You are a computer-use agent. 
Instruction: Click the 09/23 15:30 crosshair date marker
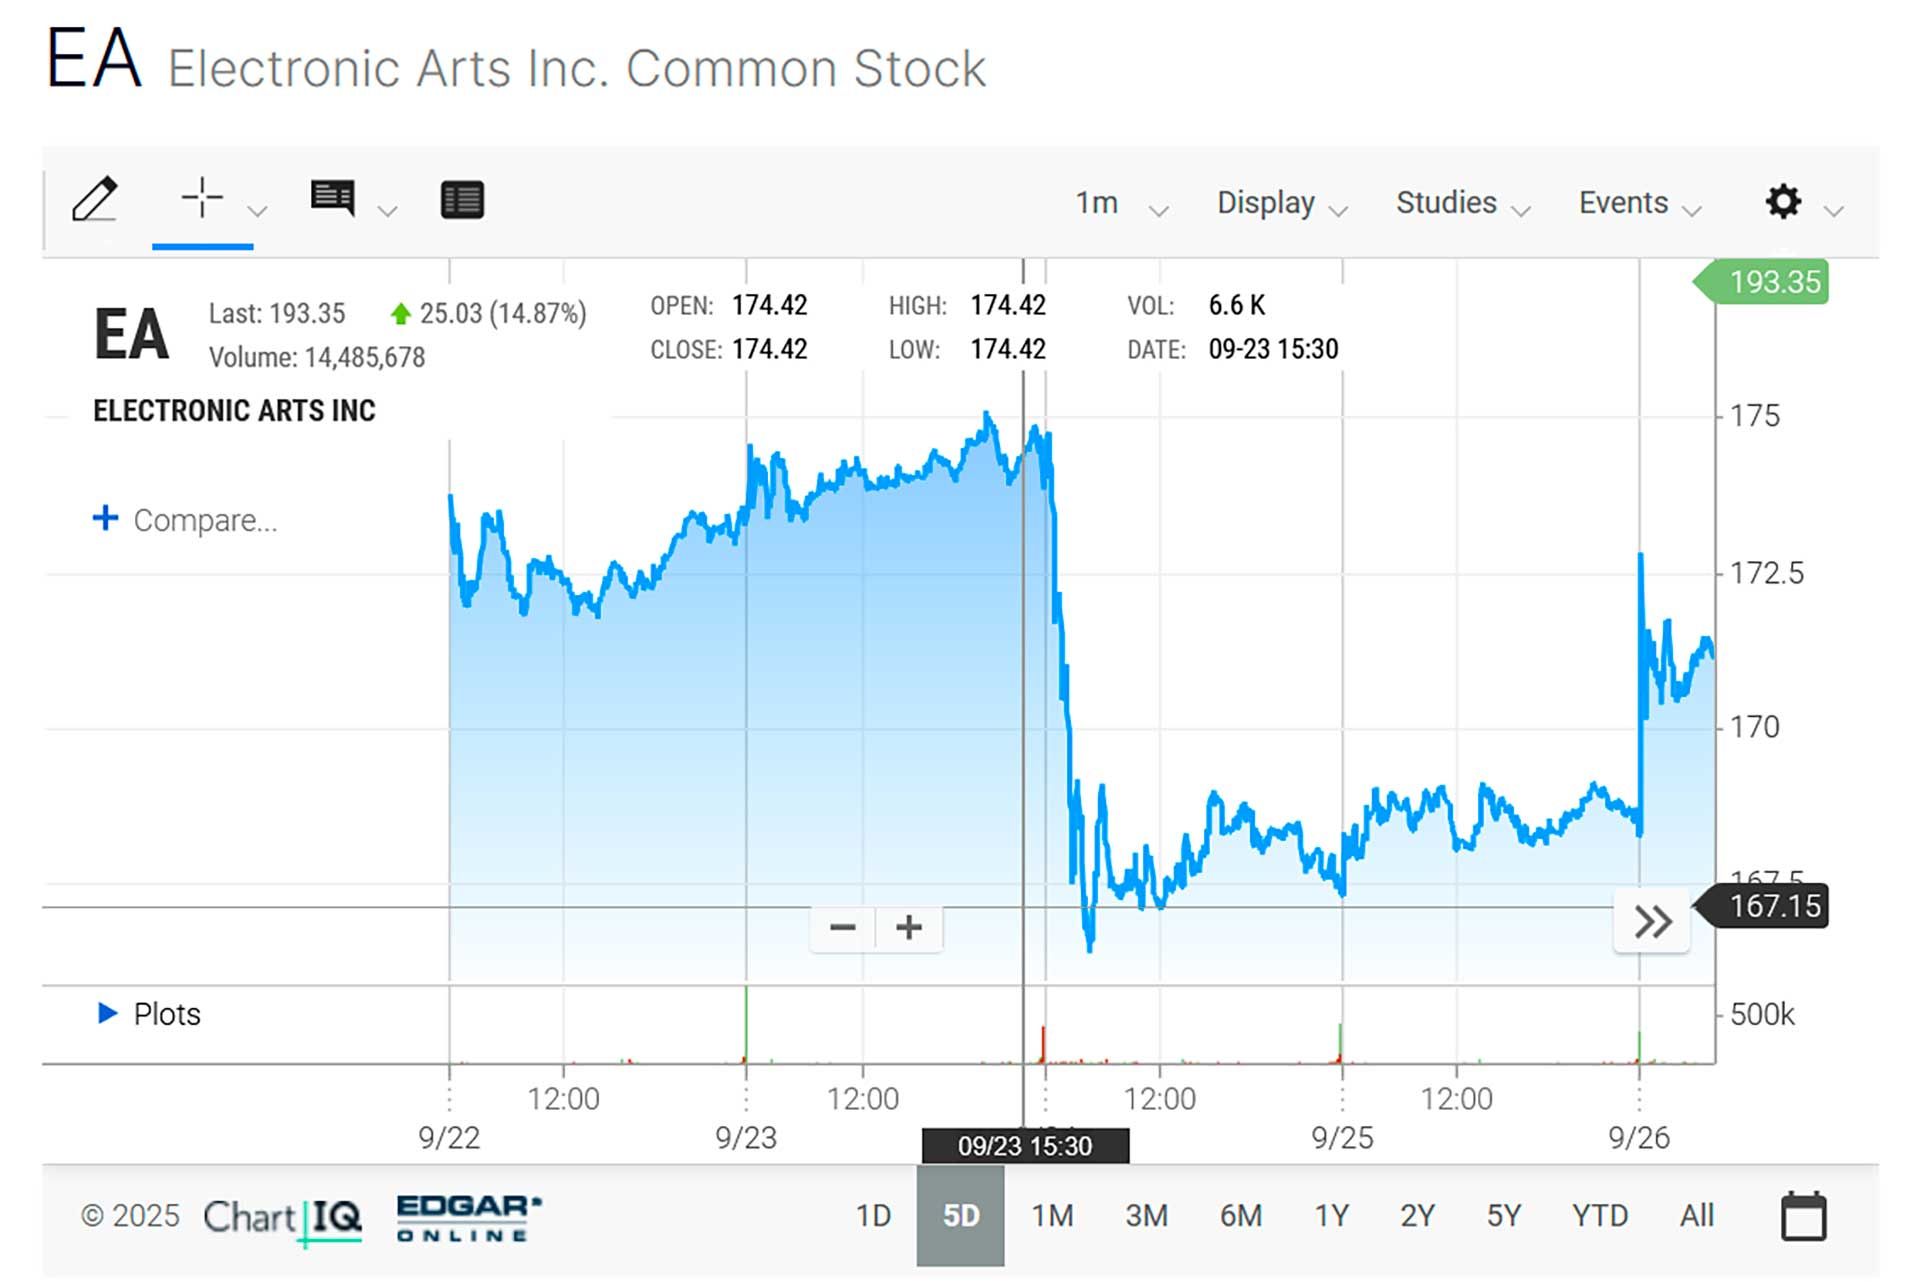1024,1146
